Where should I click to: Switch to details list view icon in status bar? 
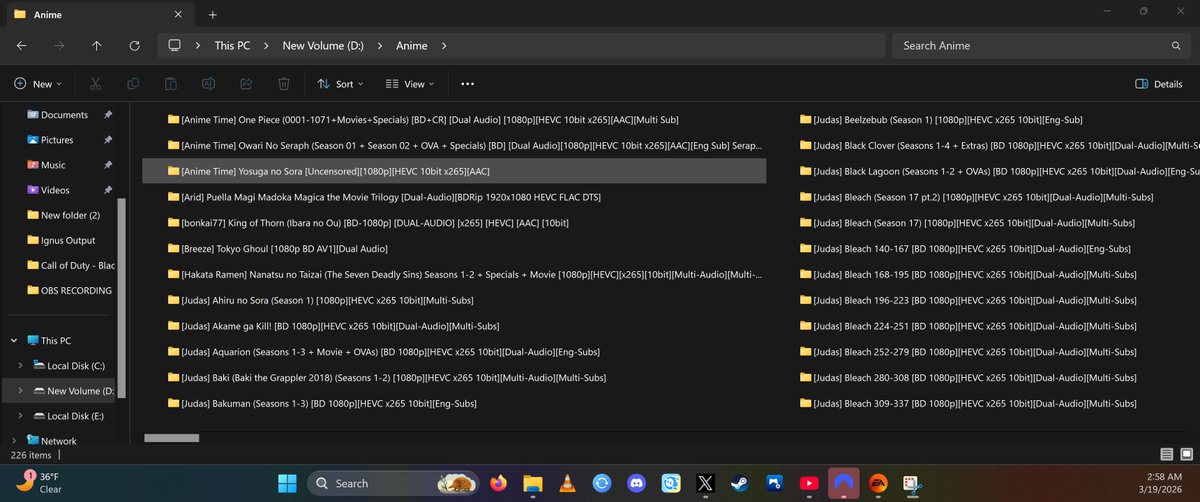coord(1166,454)
